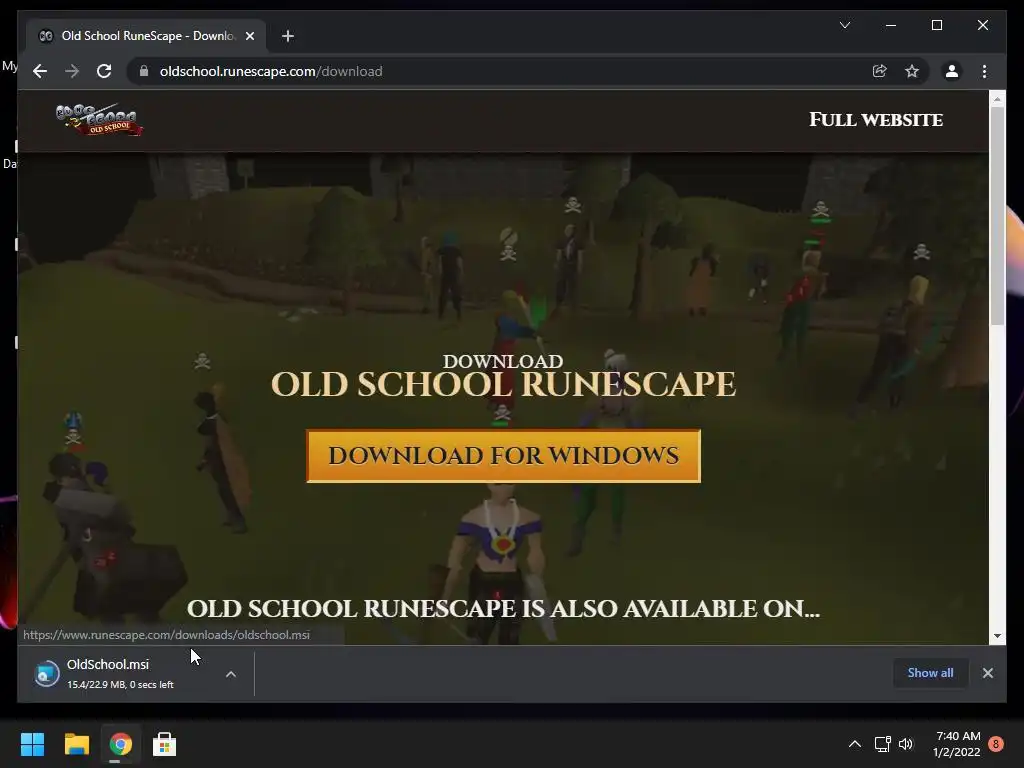Image resolution: width=1024 pixels, height=768 pixels.
Task: Click the scrollbar down arrow
Action: coord(997,635)
